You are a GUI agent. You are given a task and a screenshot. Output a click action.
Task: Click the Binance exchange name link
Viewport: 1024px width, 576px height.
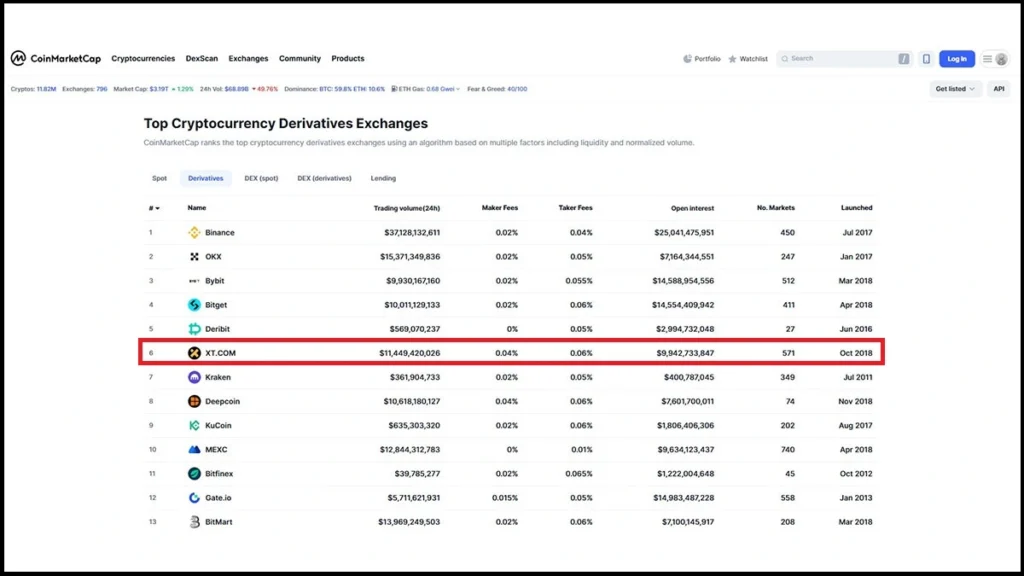tap(219, 232)
